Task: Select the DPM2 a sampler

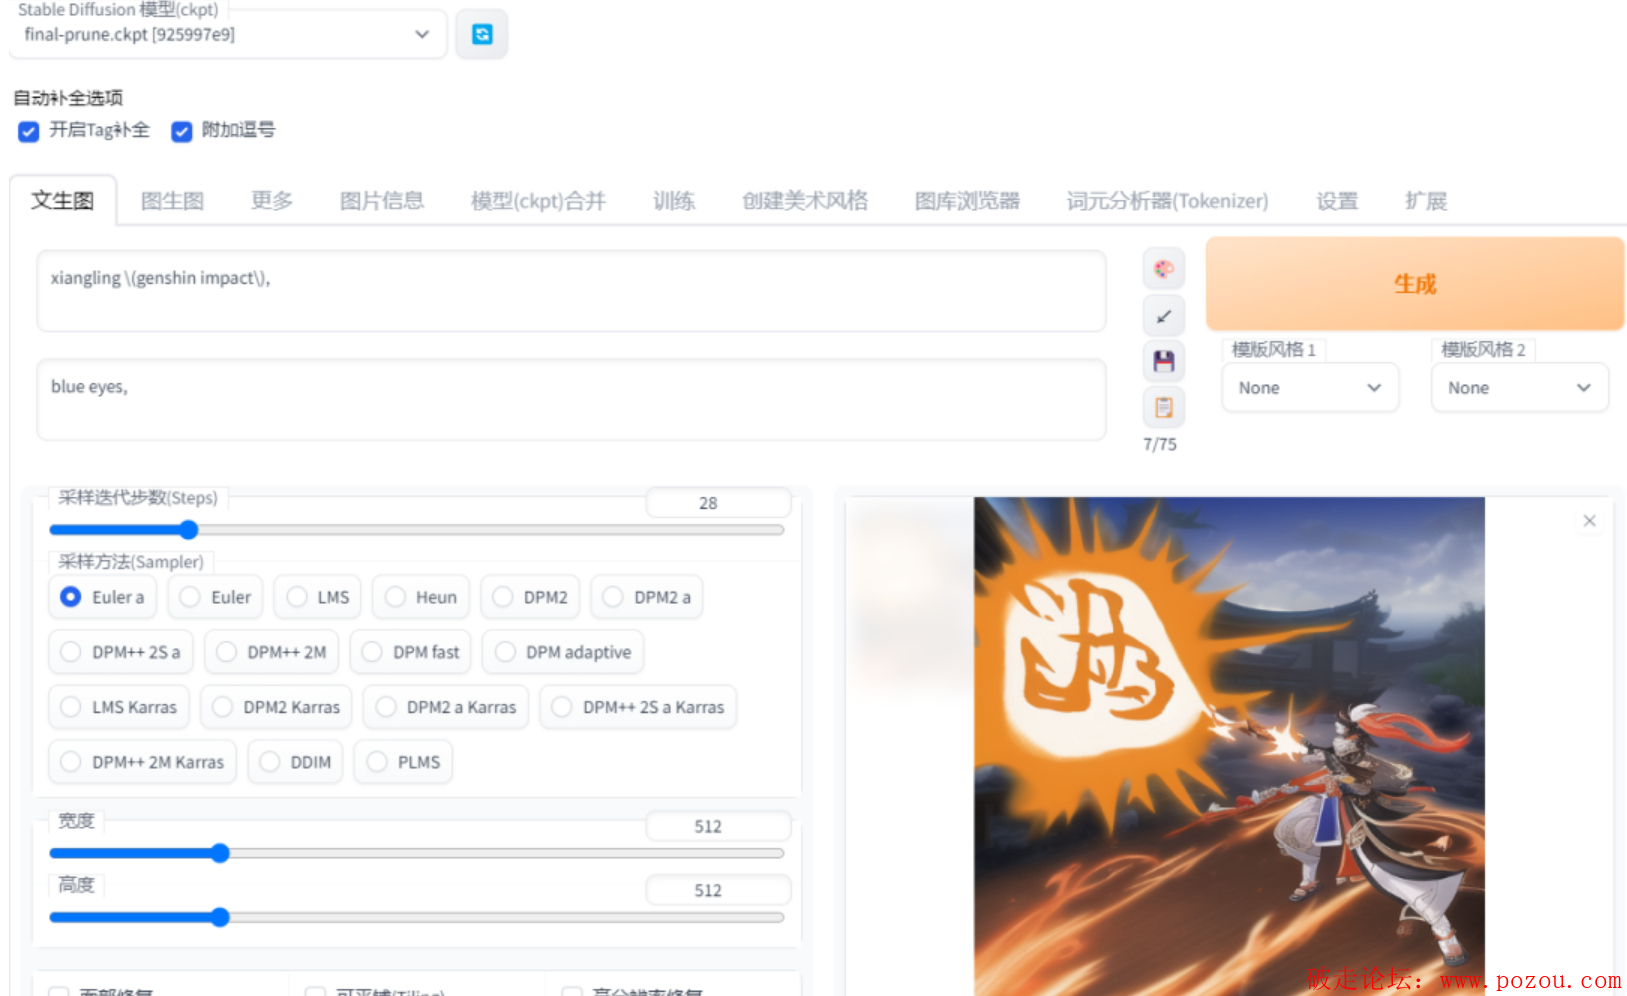Action: [647, 597]
